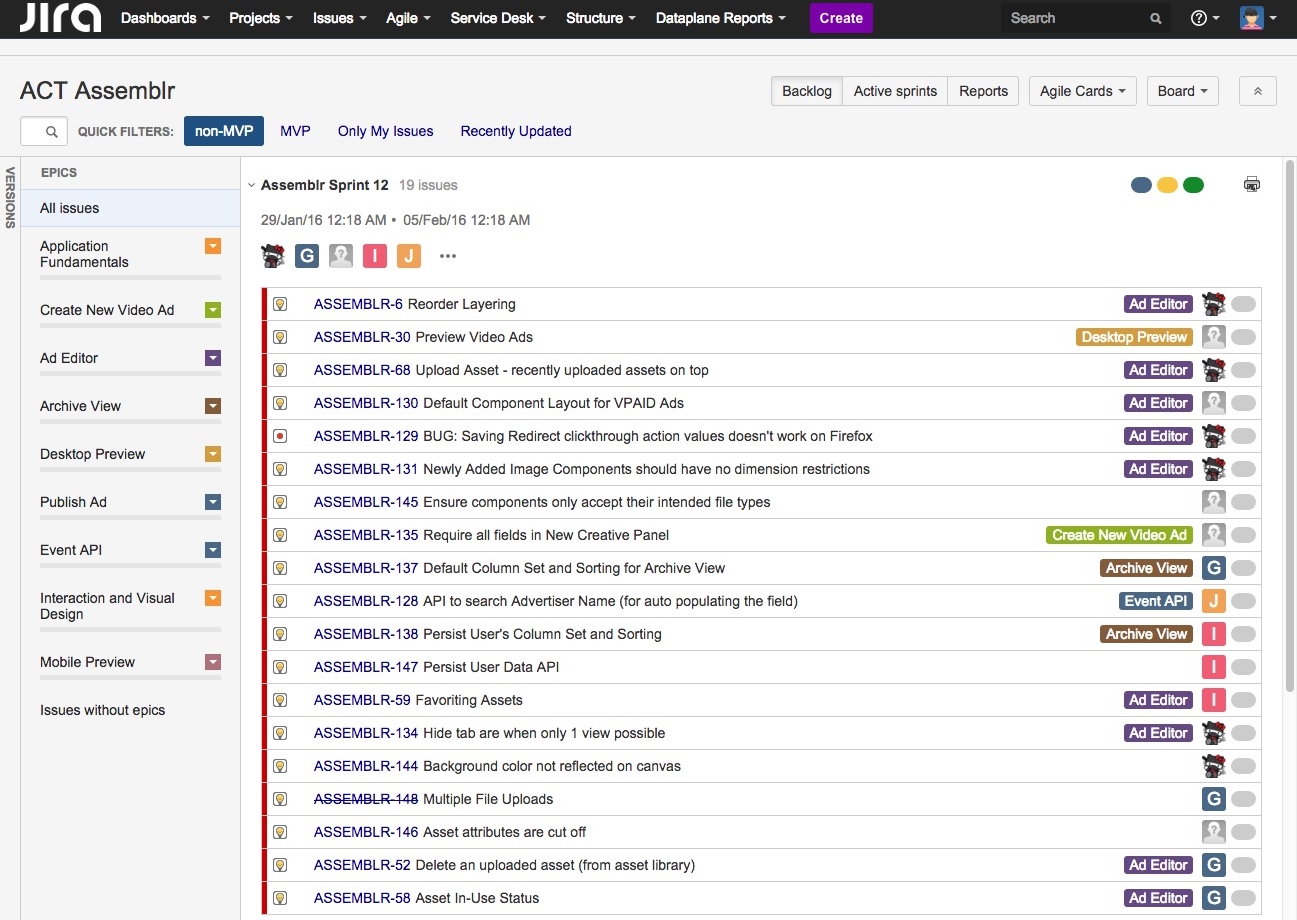Click I avatar on ASSEMBLR-147 row

click(x=1213, y=667)
